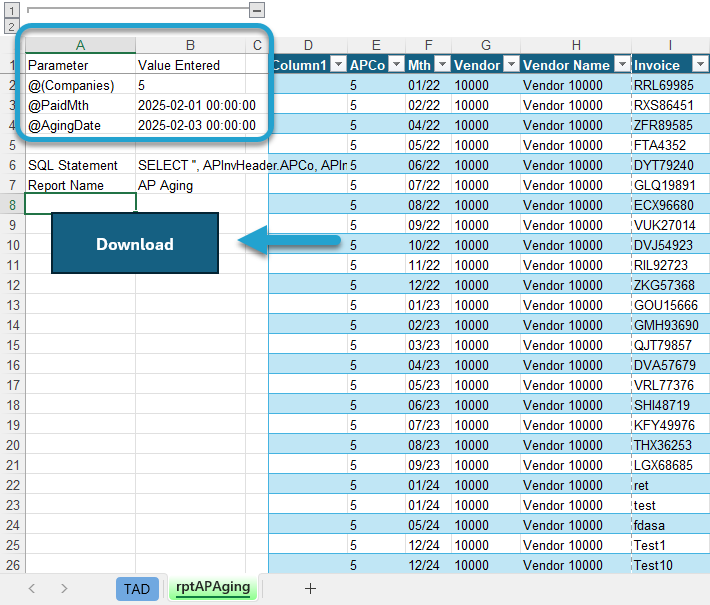This screenshot has height=605, width=710.
Task: Select row 8 header
Action: click(13, 205)
